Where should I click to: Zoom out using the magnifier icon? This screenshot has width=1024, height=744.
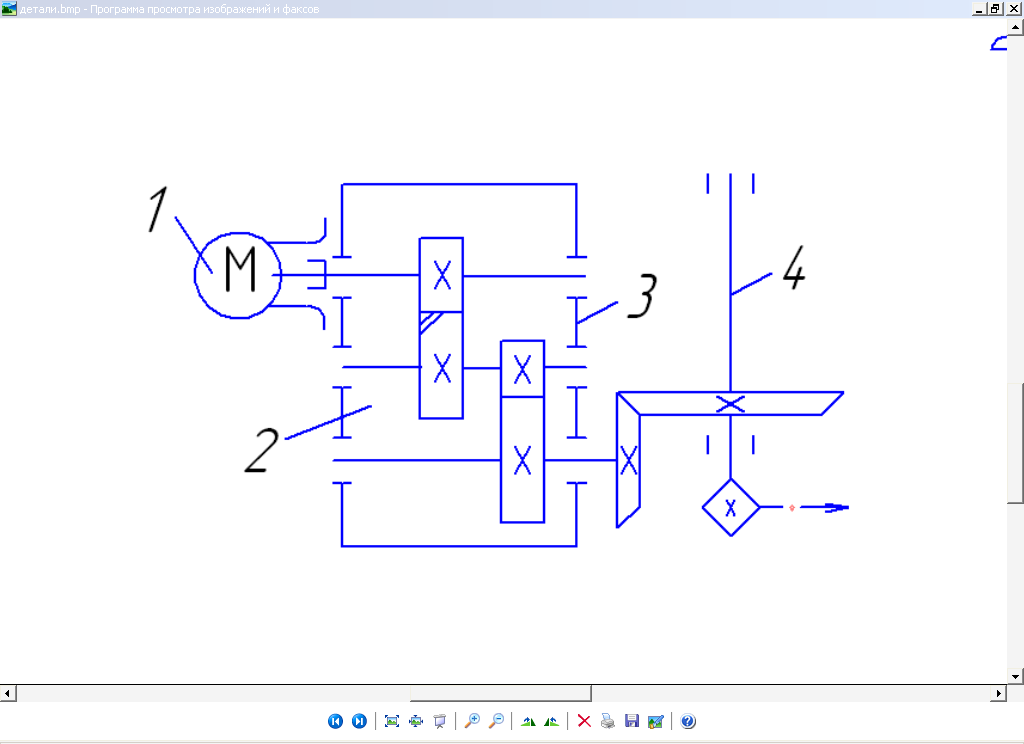click(495, 721)
